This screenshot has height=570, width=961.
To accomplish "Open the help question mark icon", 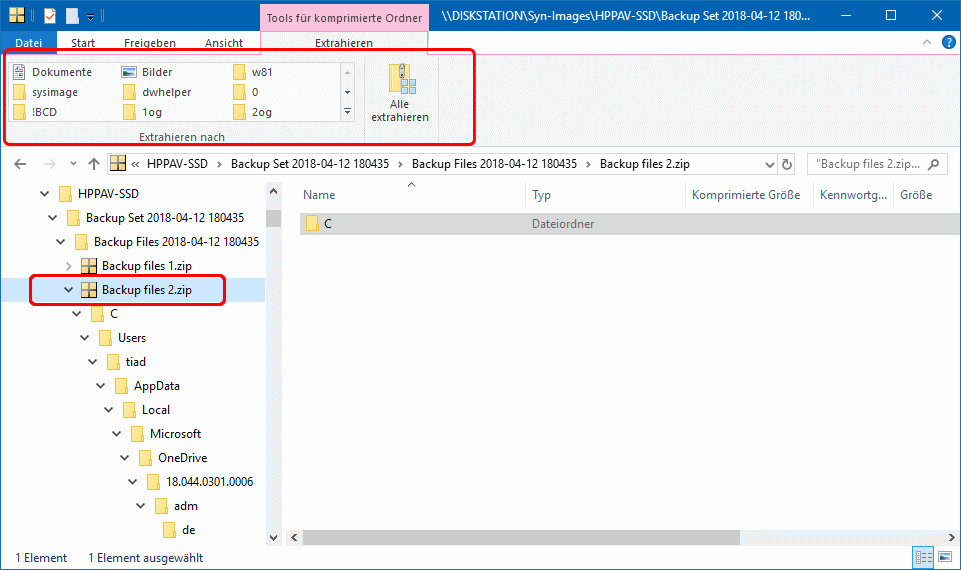I will click(x=947, y=43).
